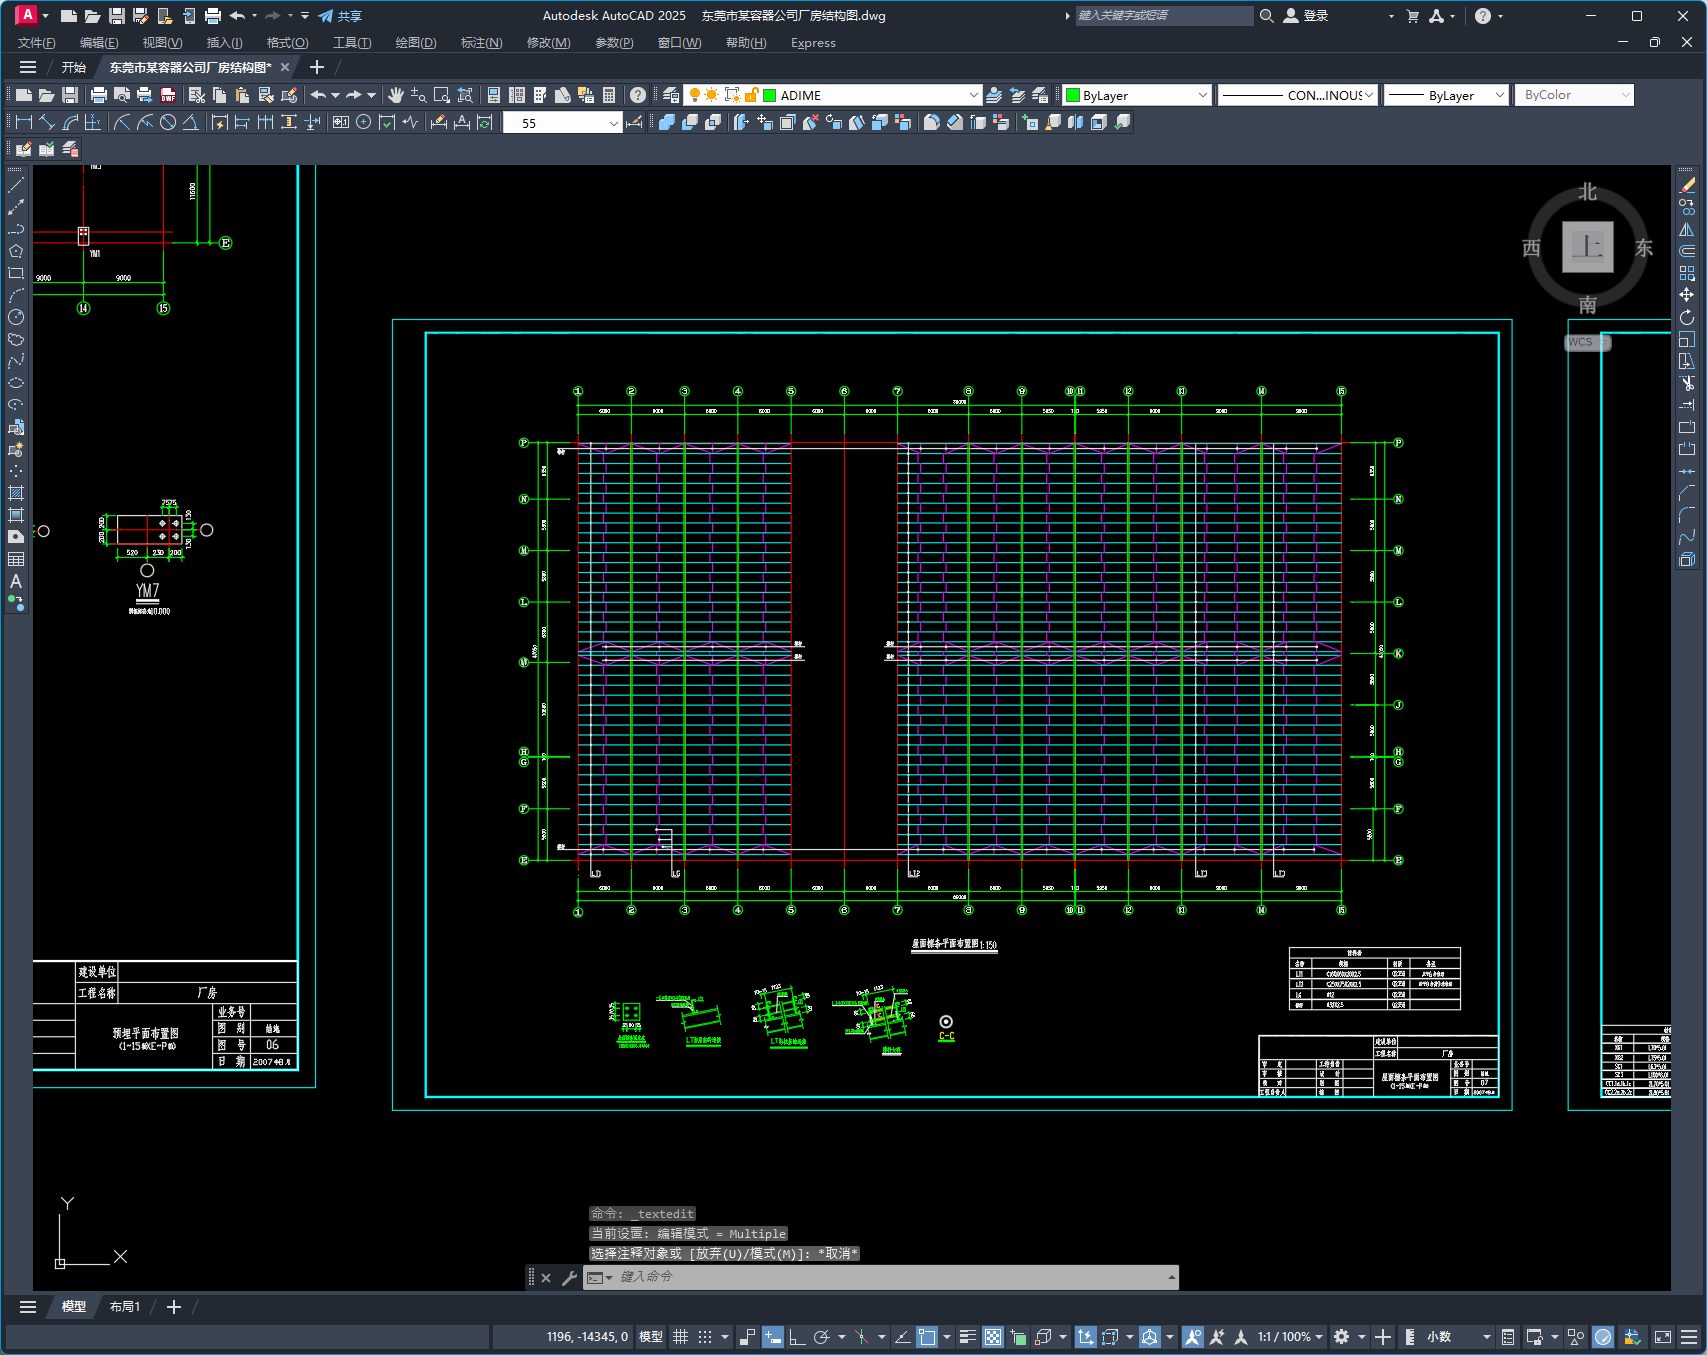The image size is (1707, 1355).
Task: Select the Mirror tool in modify toolbar
Action: (1687, 229)
